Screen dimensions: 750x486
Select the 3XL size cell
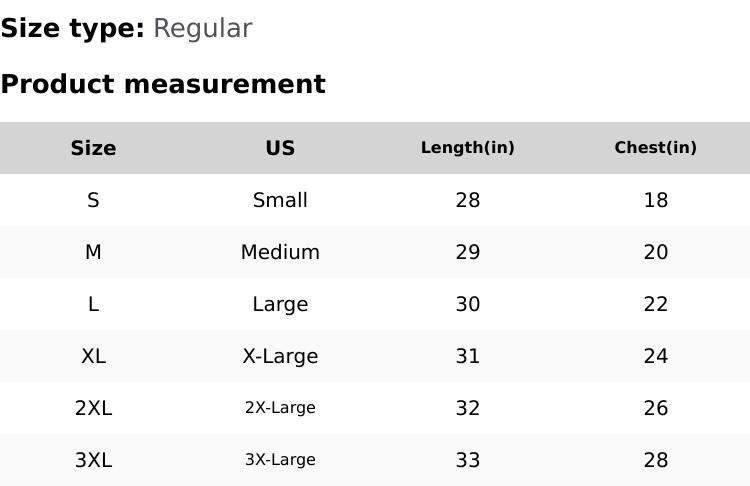coord(93,460)
